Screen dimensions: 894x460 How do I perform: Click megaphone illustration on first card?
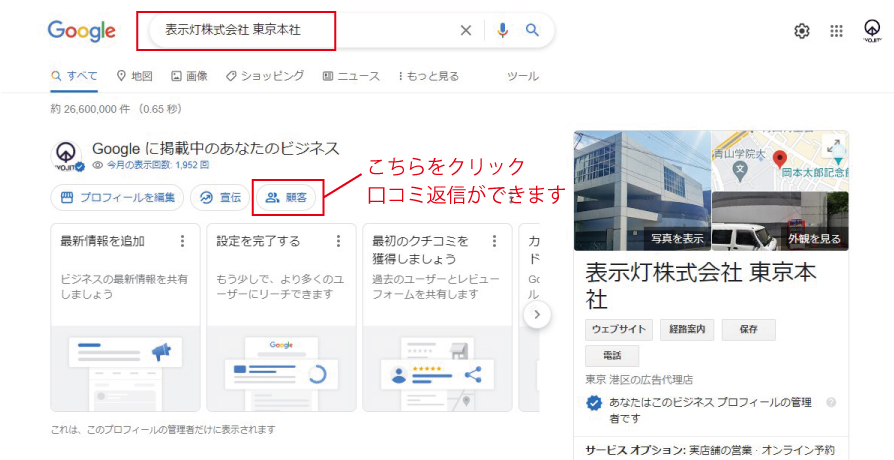(x=162, y=352)
